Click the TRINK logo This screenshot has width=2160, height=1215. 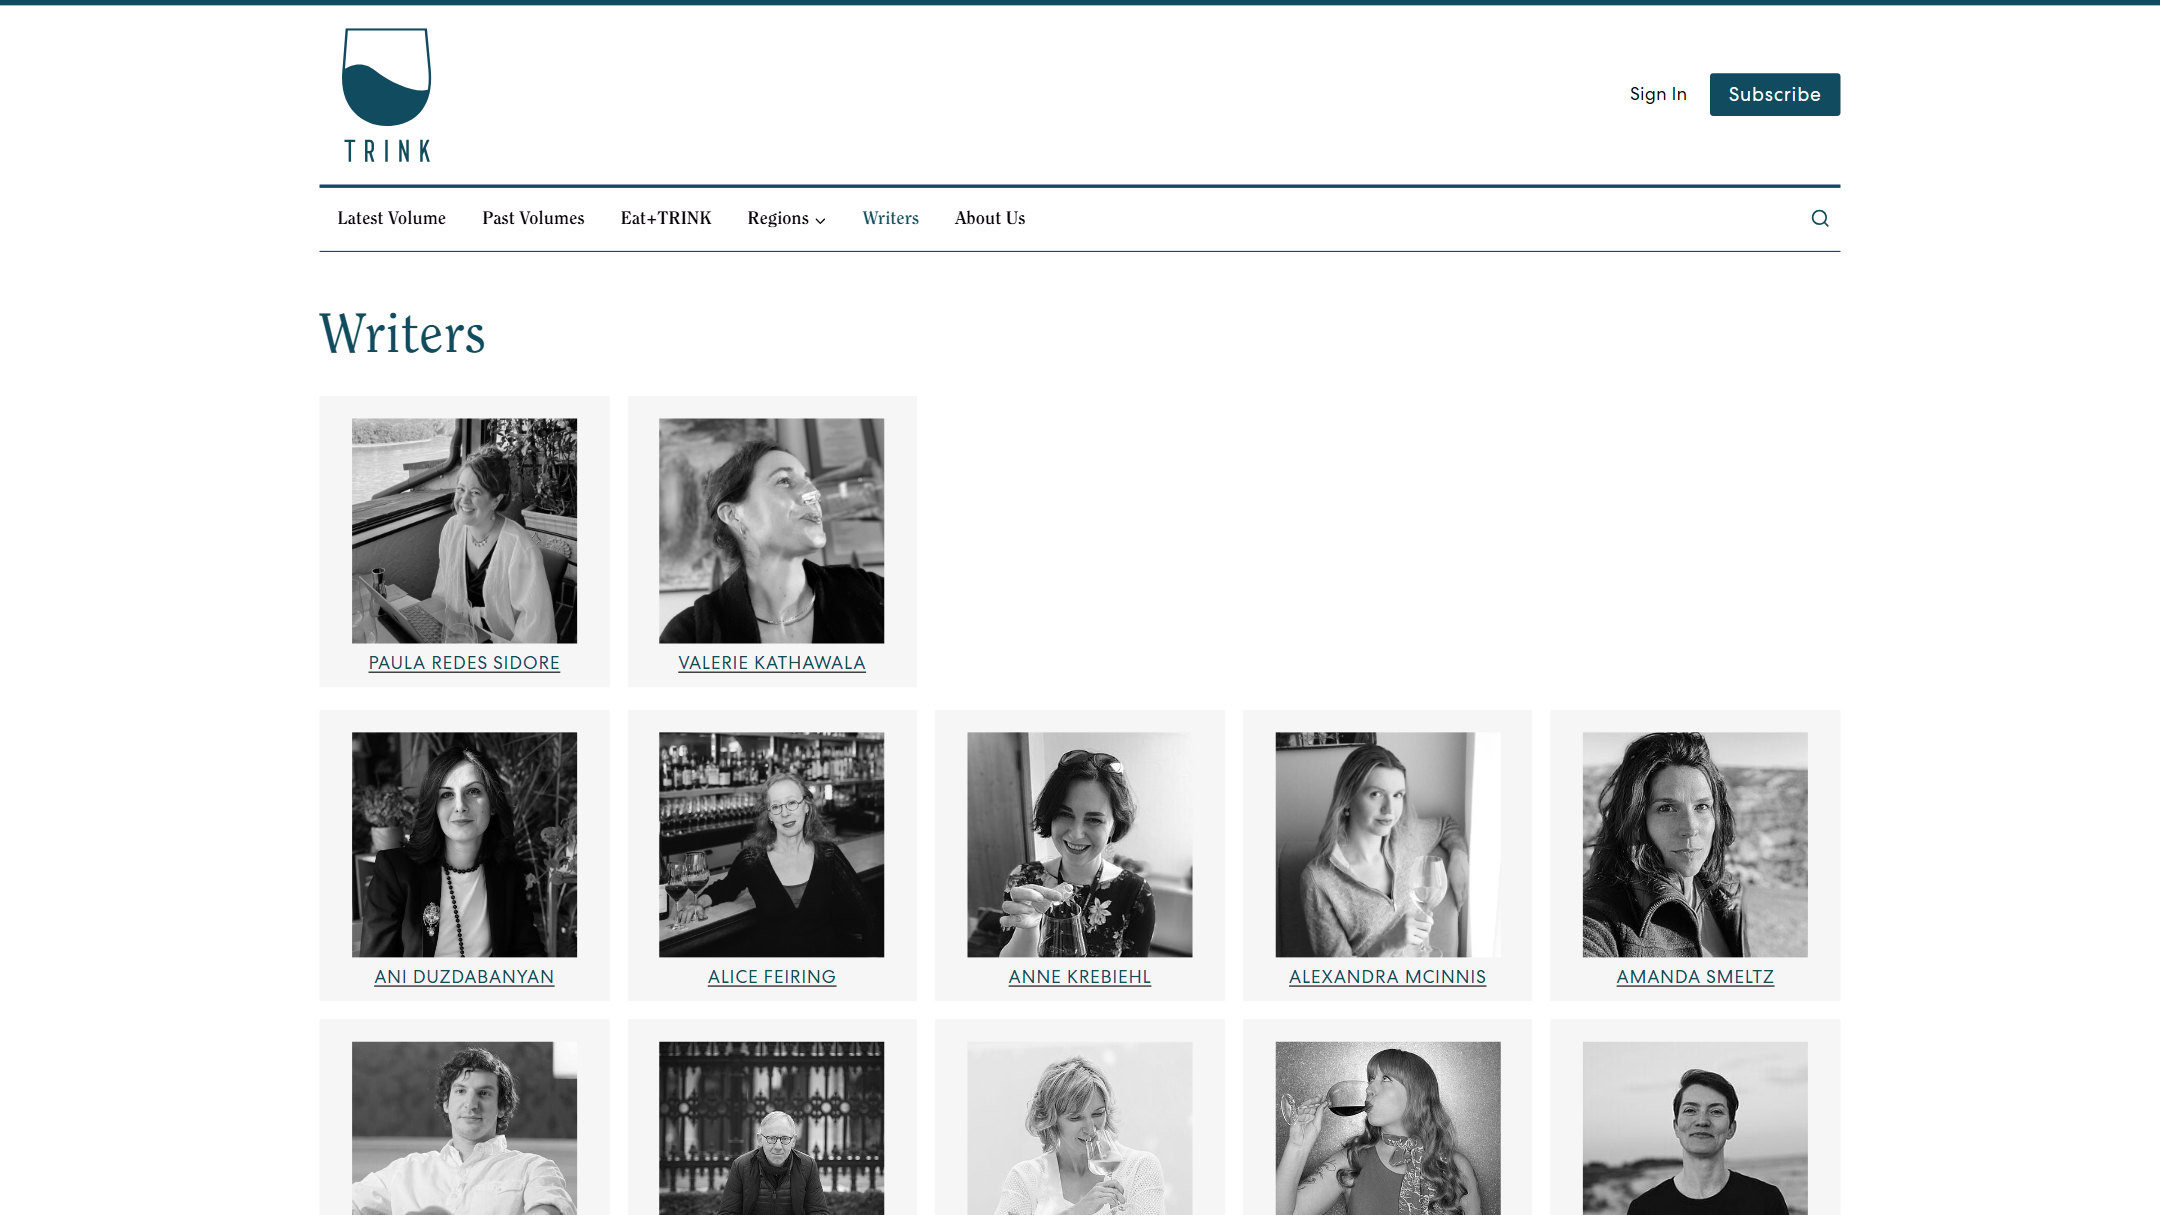(387, 95)
